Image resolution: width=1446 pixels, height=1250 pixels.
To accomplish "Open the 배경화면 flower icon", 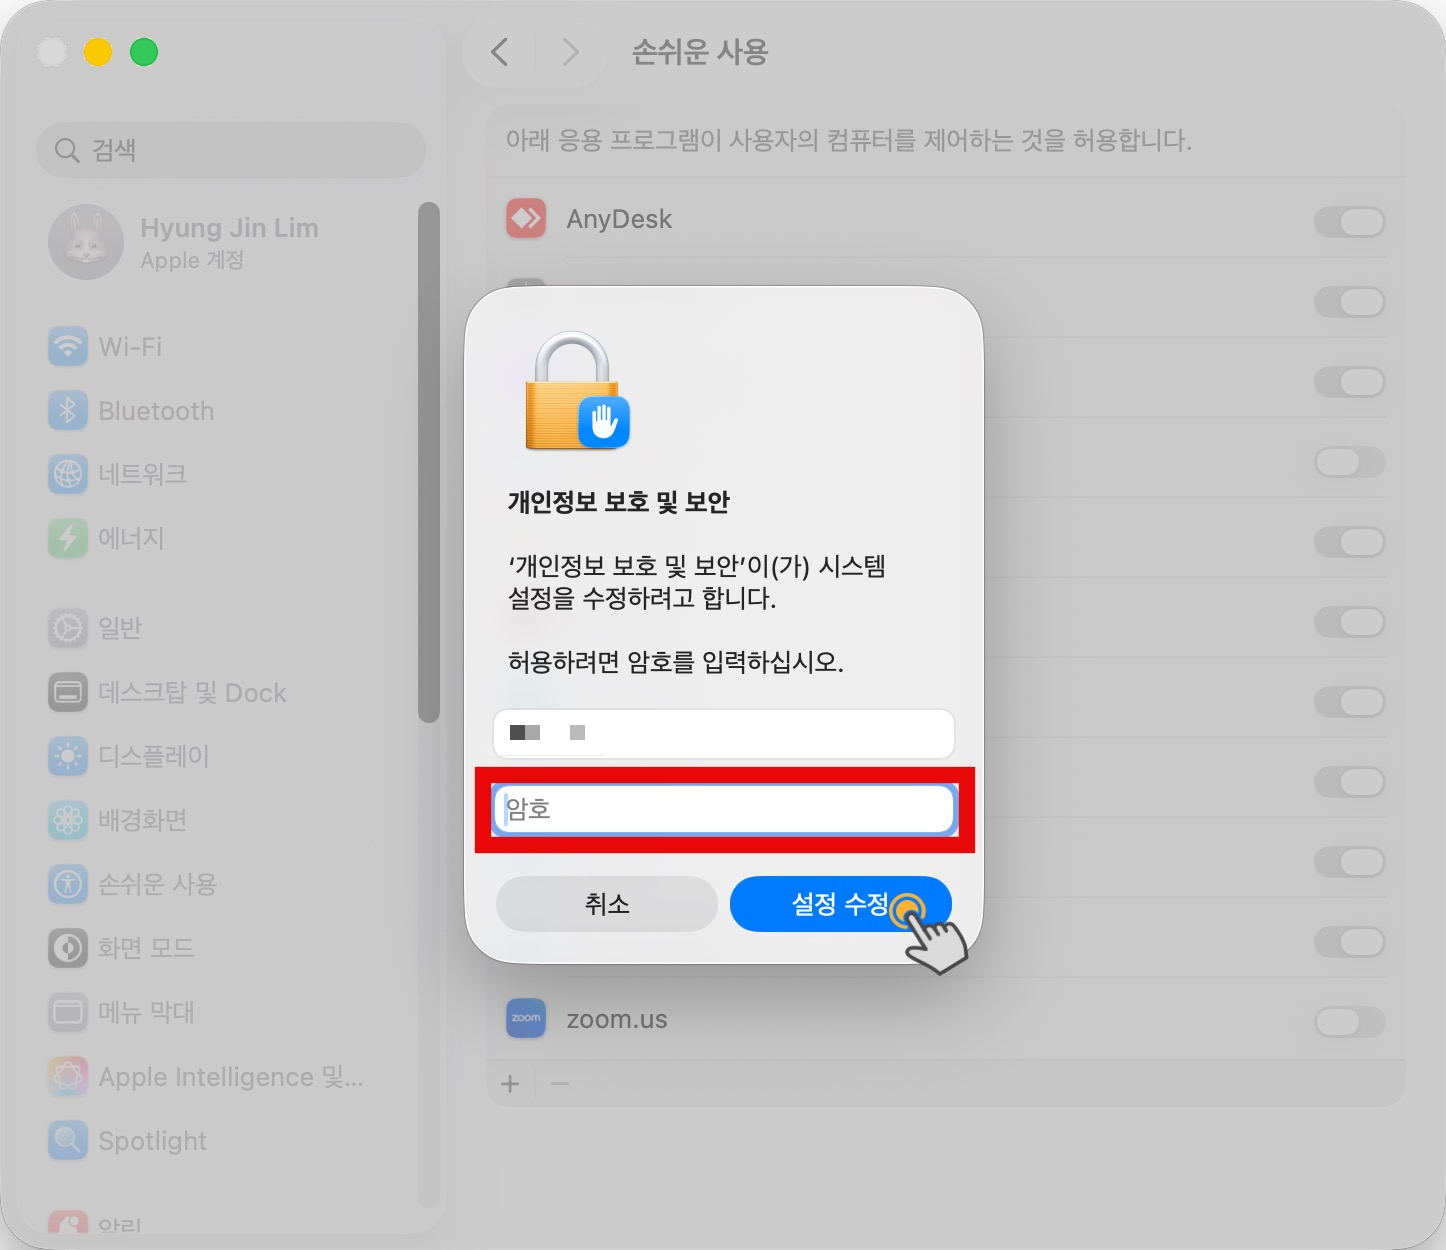I will (x=68, y=820).
